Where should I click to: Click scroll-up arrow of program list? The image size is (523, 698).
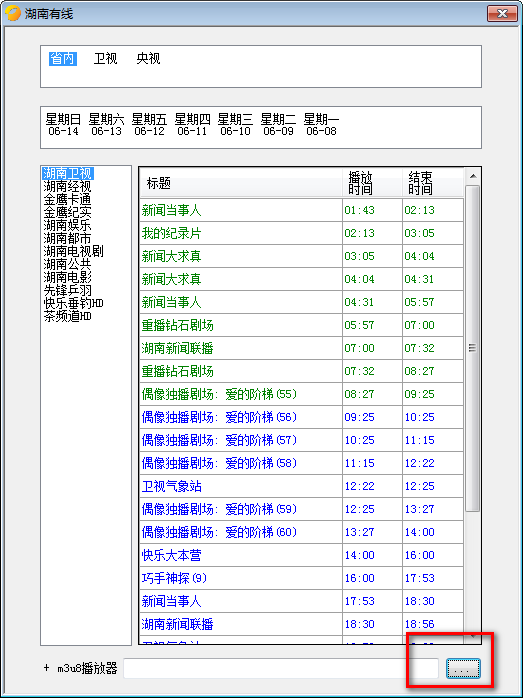pyautogui.click(x=472, y=176)
